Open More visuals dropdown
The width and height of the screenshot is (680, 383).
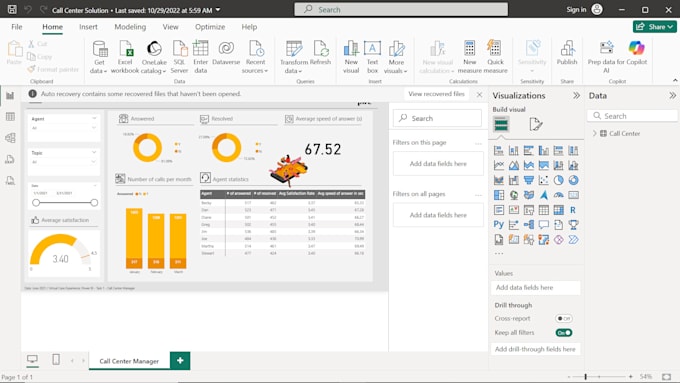(396, 57)
